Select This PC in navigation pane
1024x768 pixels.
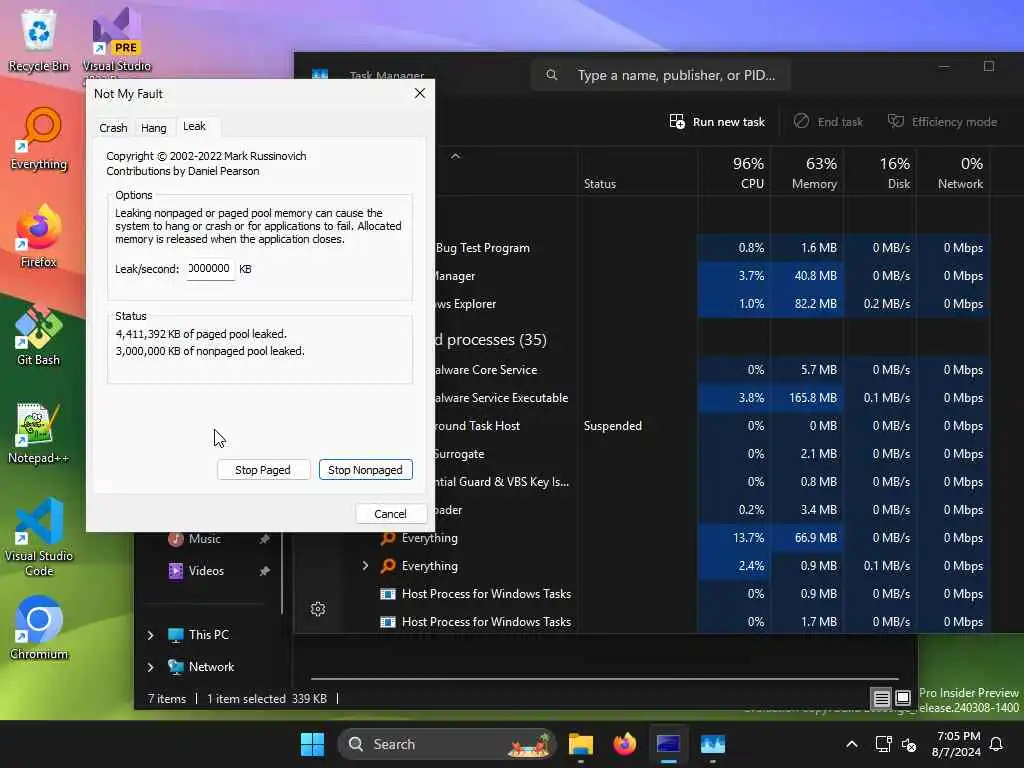pyautogui.click(x=199, y=635)
